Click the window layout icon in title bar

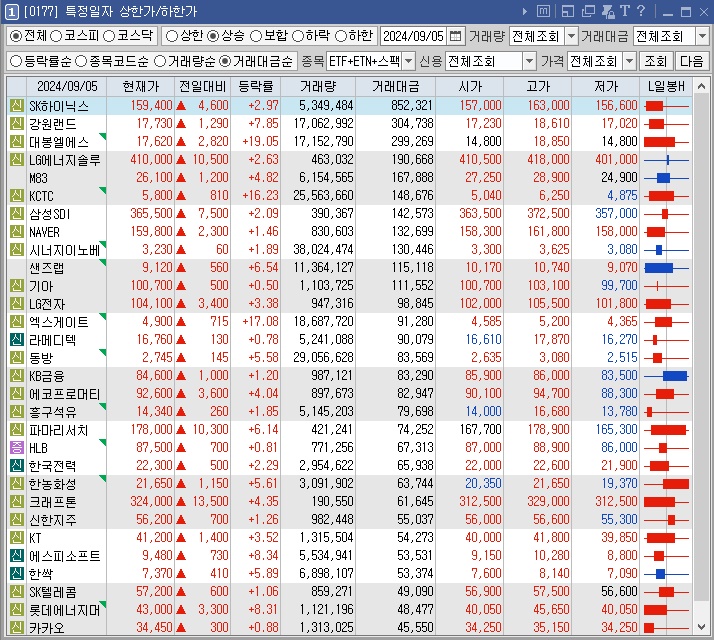pyautogui.click(x=567, y=11)
